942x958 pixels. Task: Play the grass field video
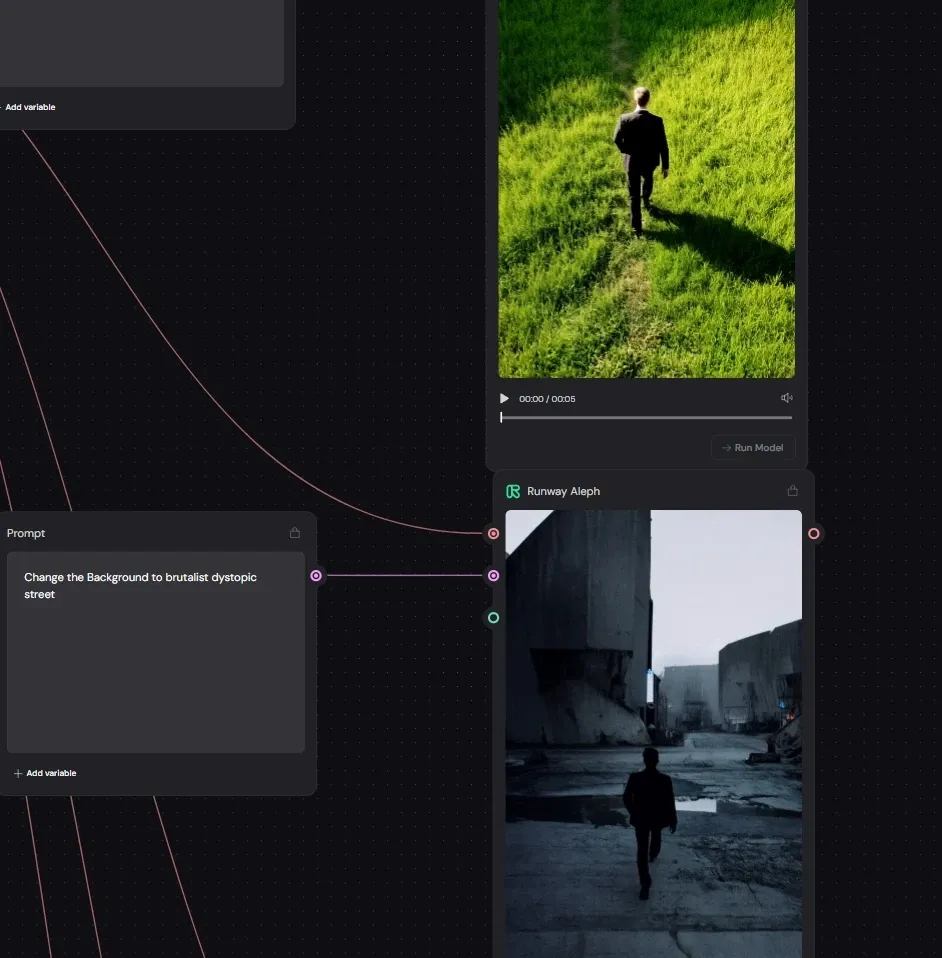click(x=504, y=398)
